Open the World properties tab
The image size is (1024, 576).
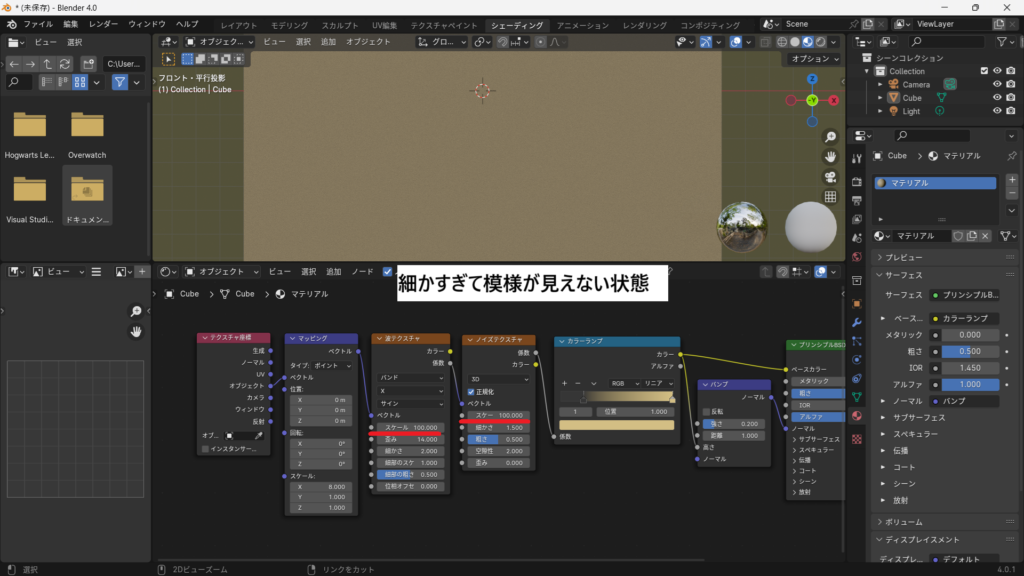[x=857, y=257]
